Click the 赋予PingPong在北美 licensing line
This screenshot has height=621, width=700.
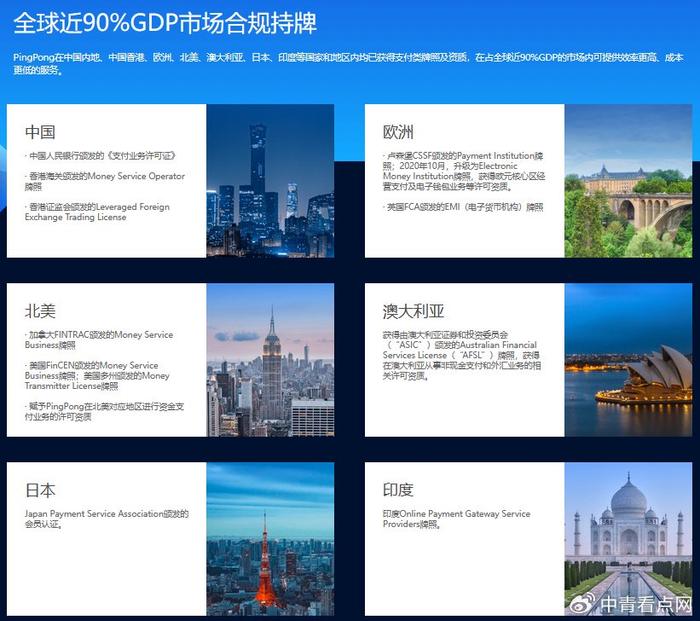point(104,412)
